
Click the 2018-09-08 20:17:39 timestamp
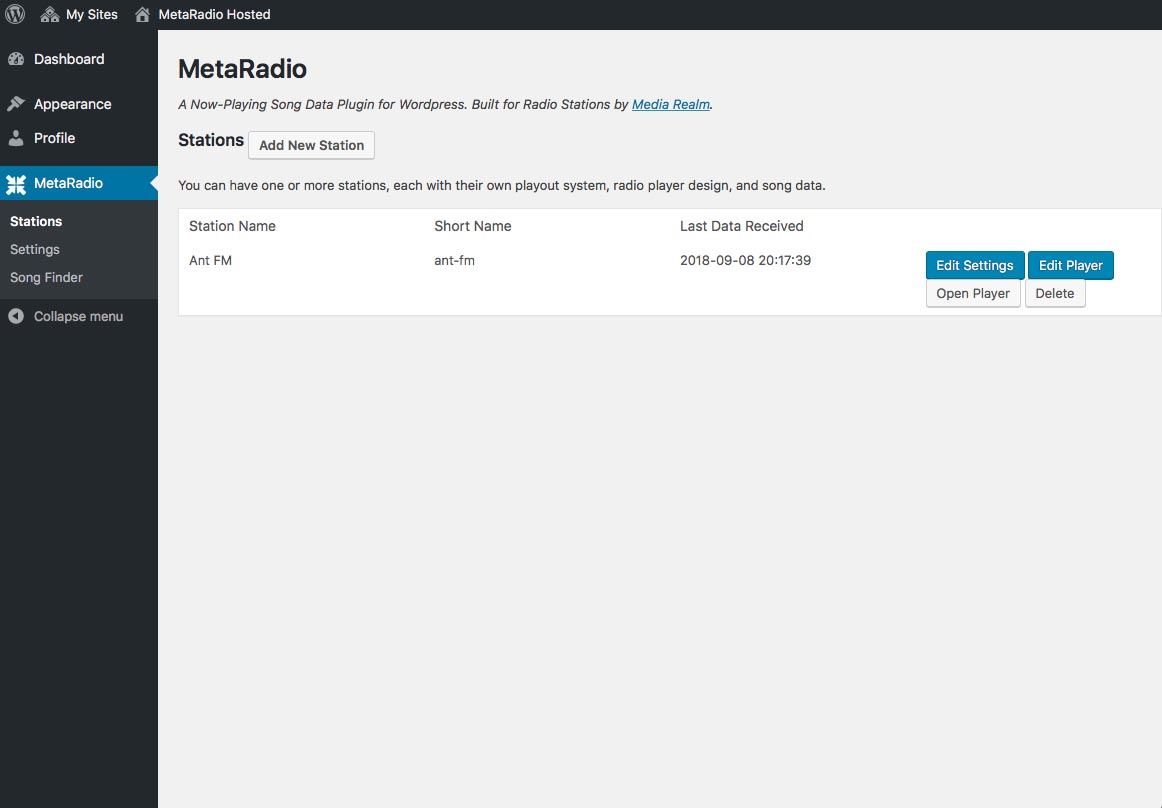point(746,261)
